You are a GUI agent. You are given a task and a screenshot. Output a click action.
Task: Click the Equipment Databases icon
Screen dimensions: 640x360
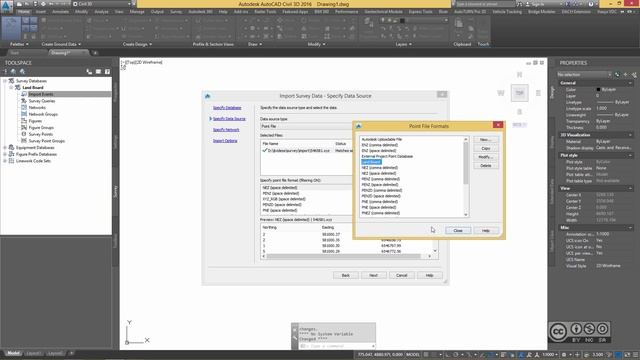[x=11, y=147]
